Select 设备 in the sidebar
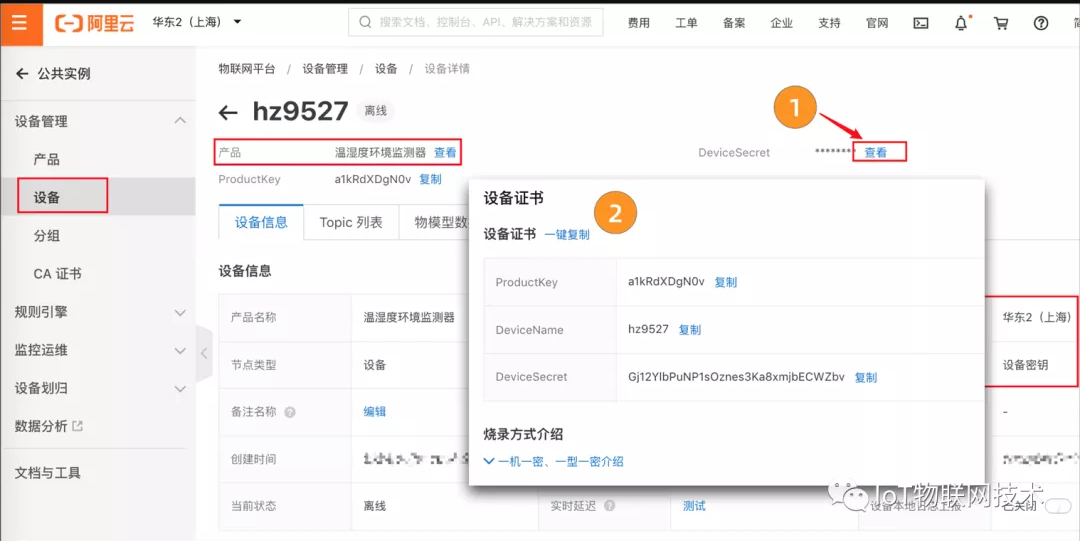 coord(47,198)
